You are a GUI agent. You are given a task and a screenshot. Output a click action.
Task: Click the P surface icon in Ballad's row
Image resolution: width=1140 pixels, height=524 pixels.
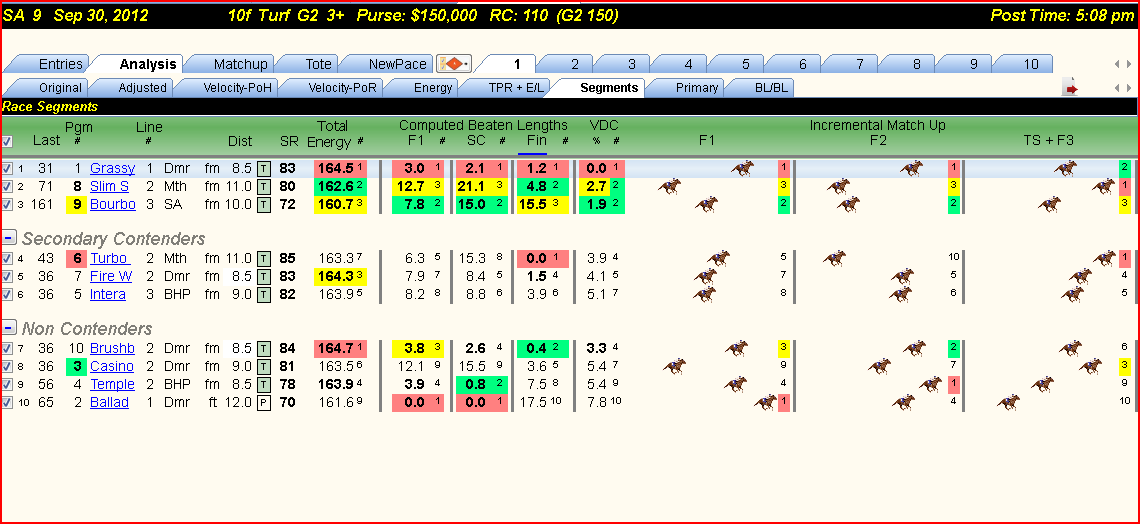(264, 403)
